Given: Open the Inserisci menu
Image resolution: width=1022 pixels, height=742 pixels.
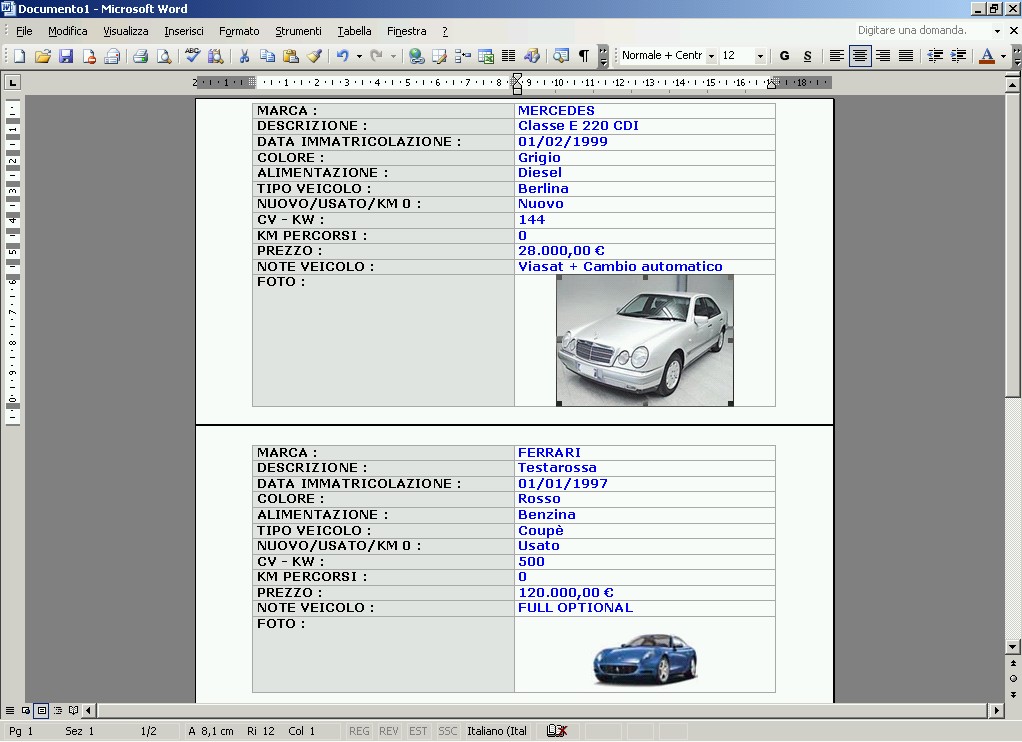Looking at the screenshot, I should [x=184, y=31].
